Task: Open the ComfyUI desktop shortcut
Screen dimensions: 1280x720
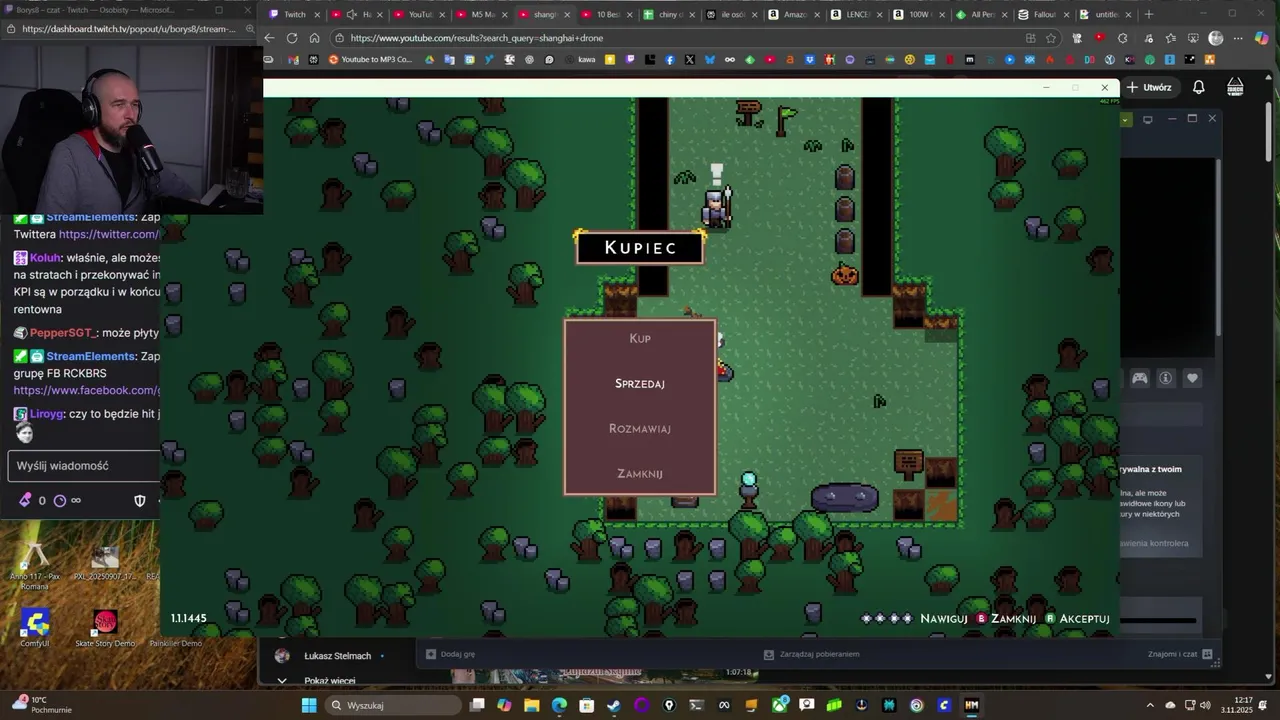Action: [x=35, y=629]
